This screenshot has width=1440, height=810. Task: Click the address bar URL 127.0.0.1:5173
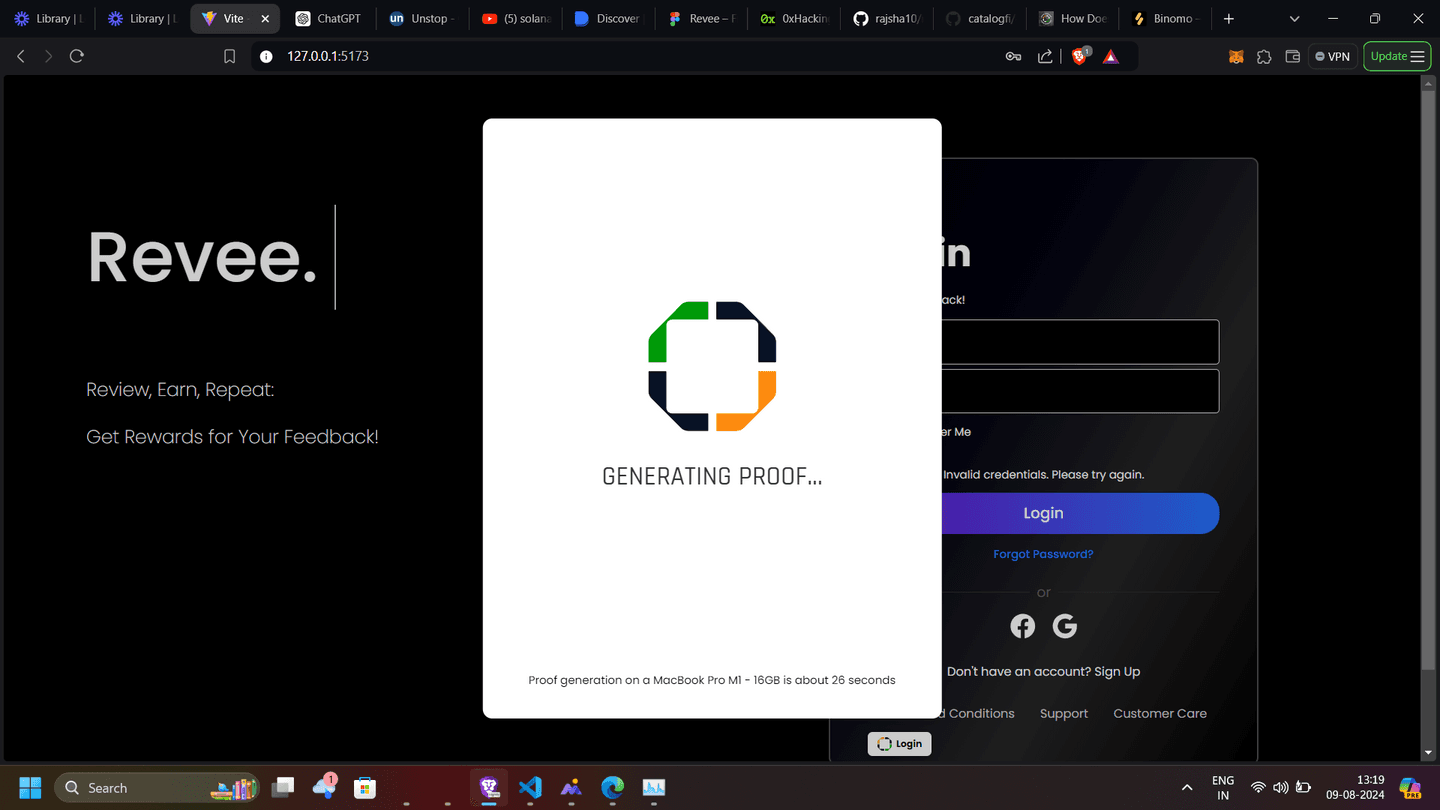click(328, 57)
